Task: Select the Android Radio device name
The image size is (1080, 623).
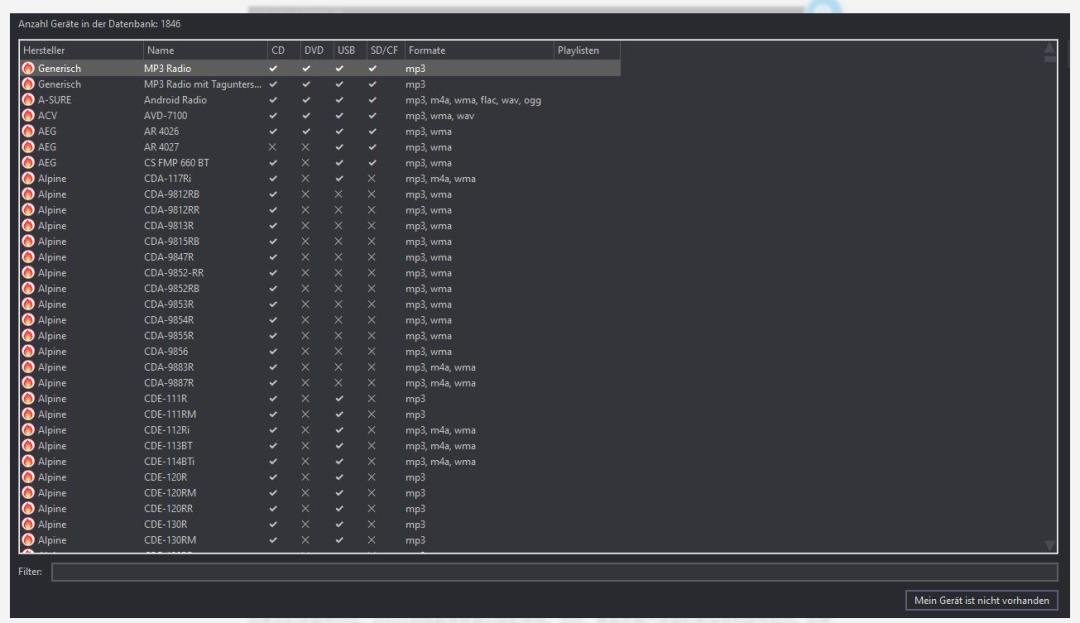Action: coord(175,100)
